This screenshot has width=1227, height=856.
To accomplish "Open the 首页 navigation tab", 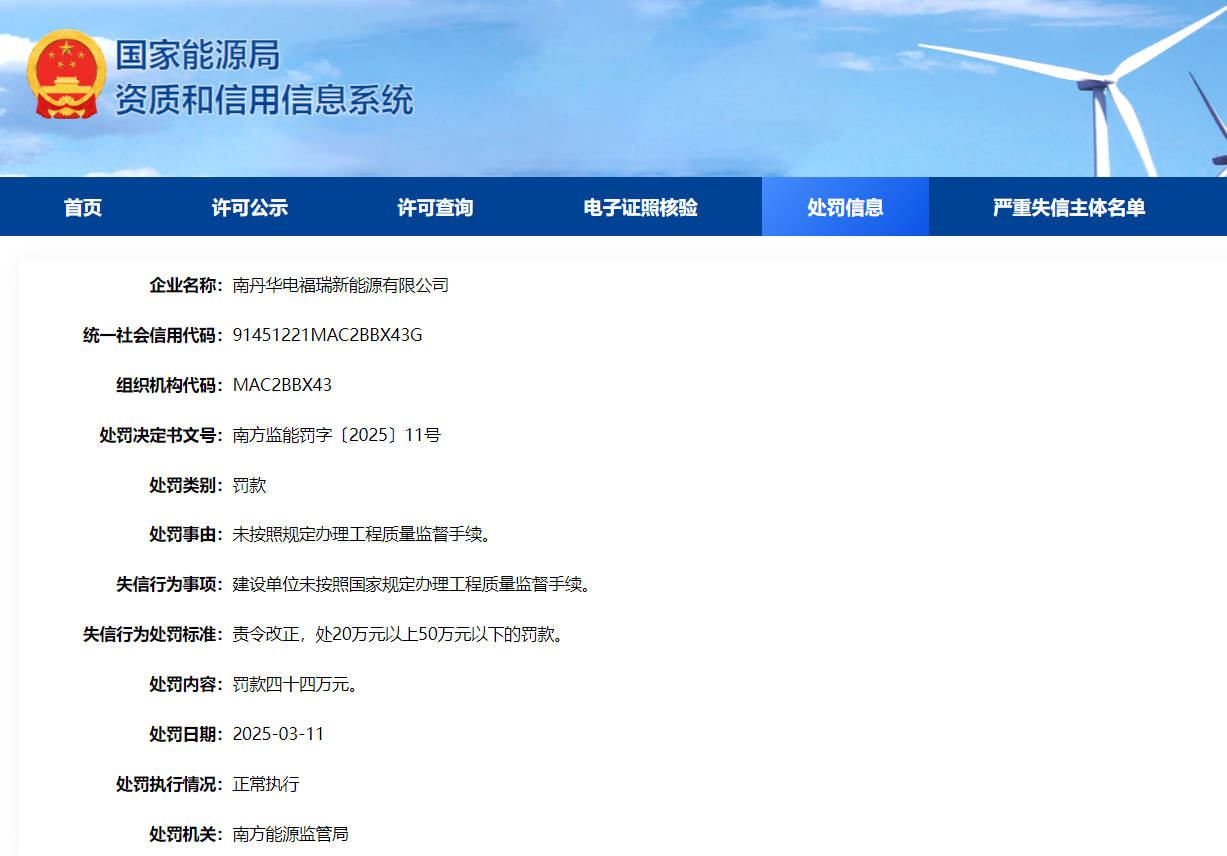I will (83, 208).
